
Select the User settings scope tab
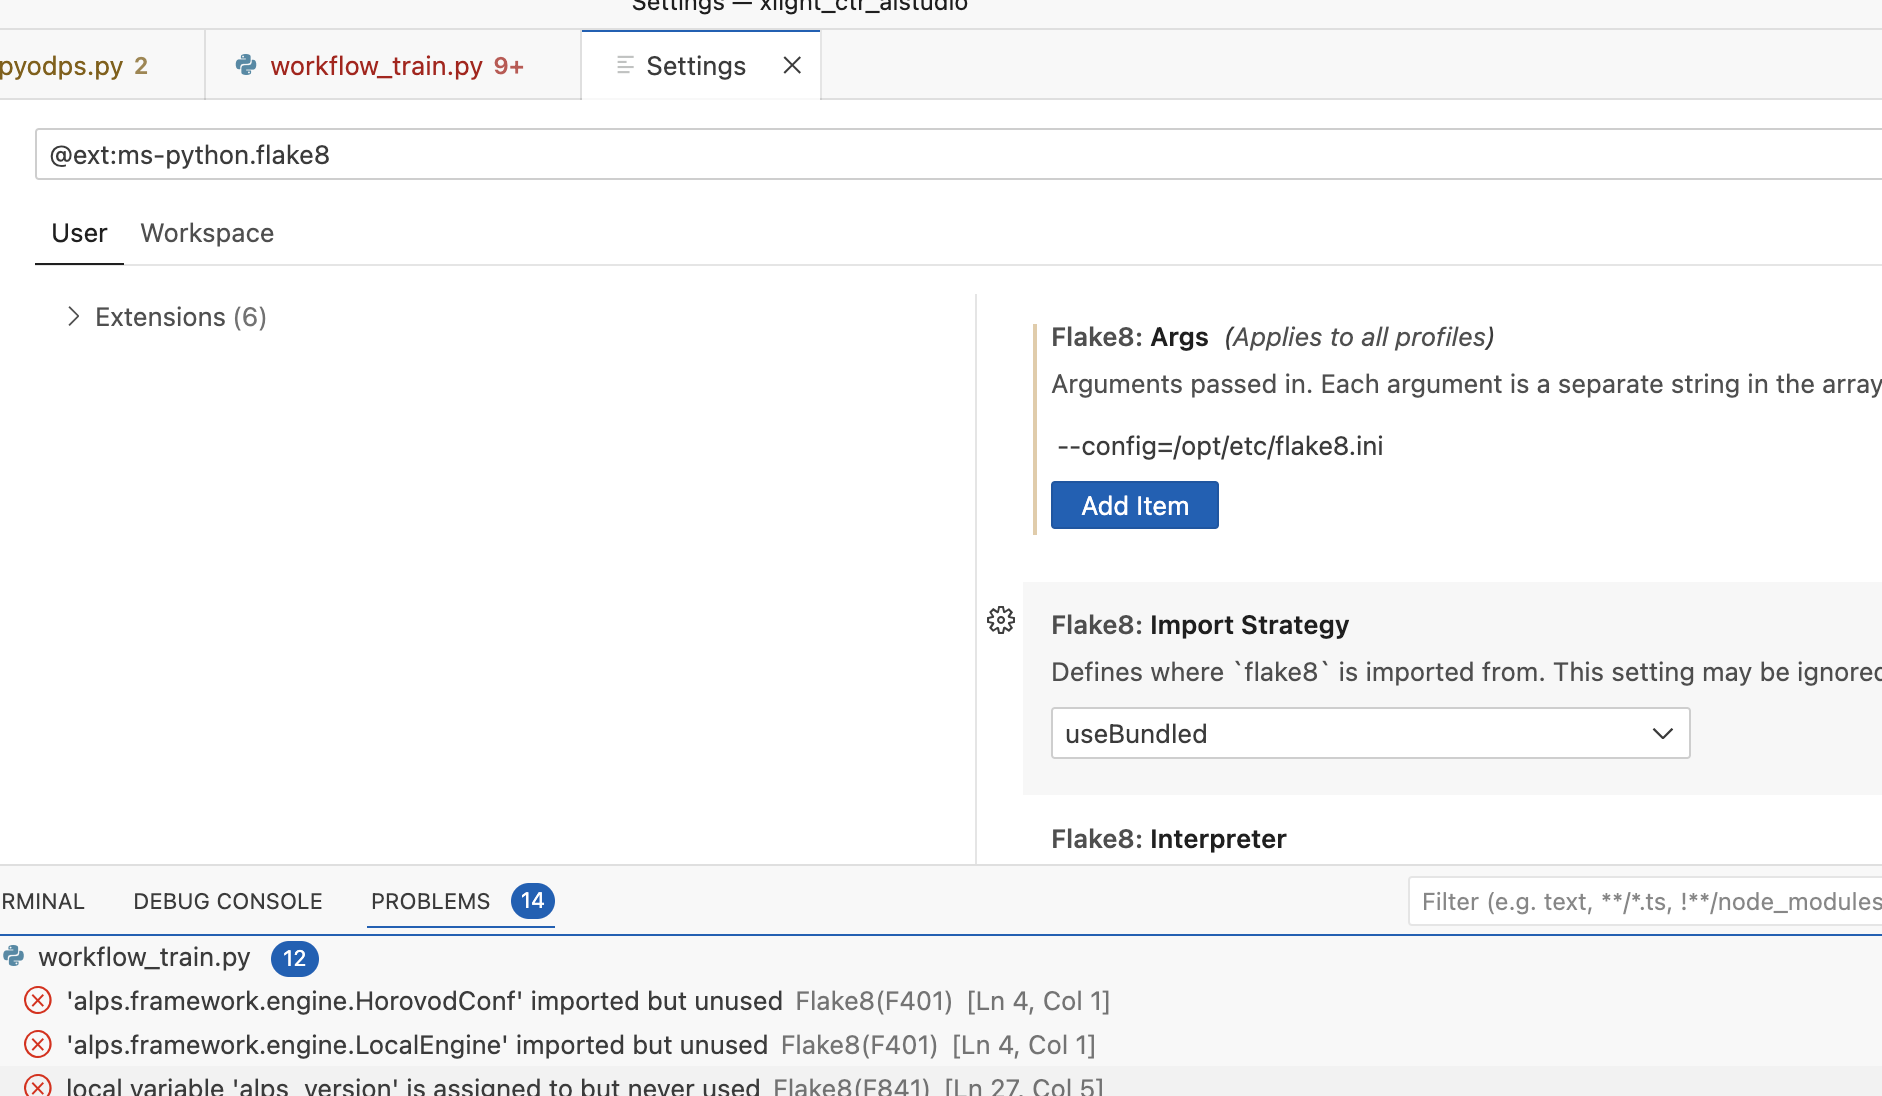(79, 234)
